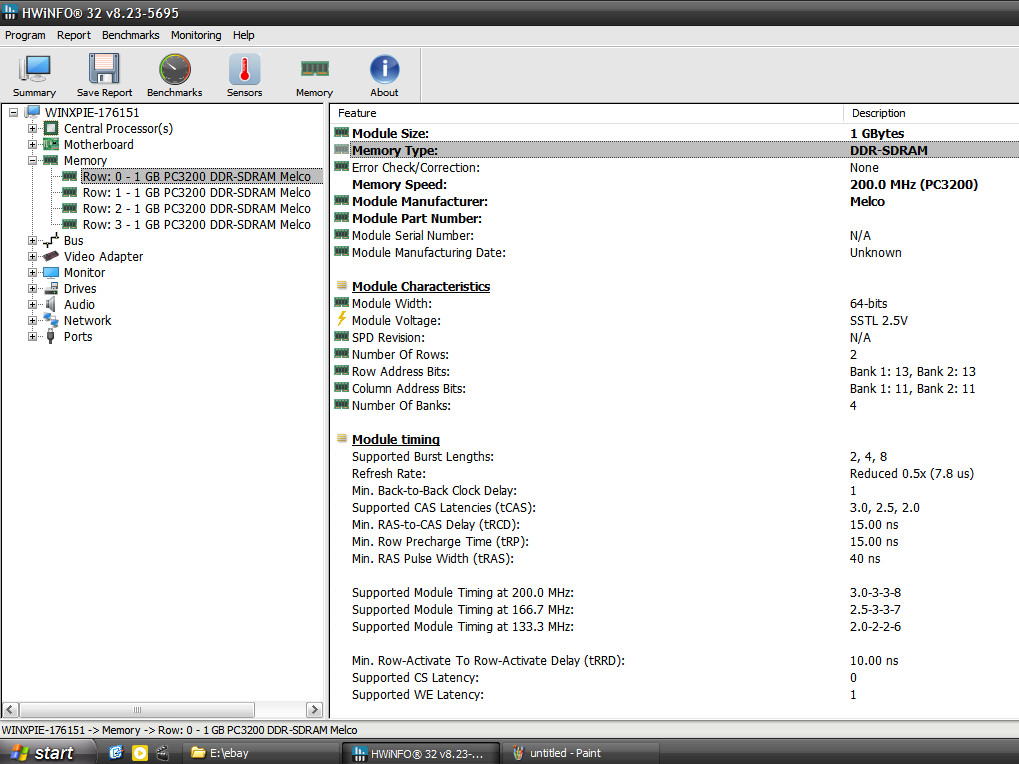Click the Save Report floppy icon
This screenshot has height=764, width=1019.
click(x=104, y=75)
